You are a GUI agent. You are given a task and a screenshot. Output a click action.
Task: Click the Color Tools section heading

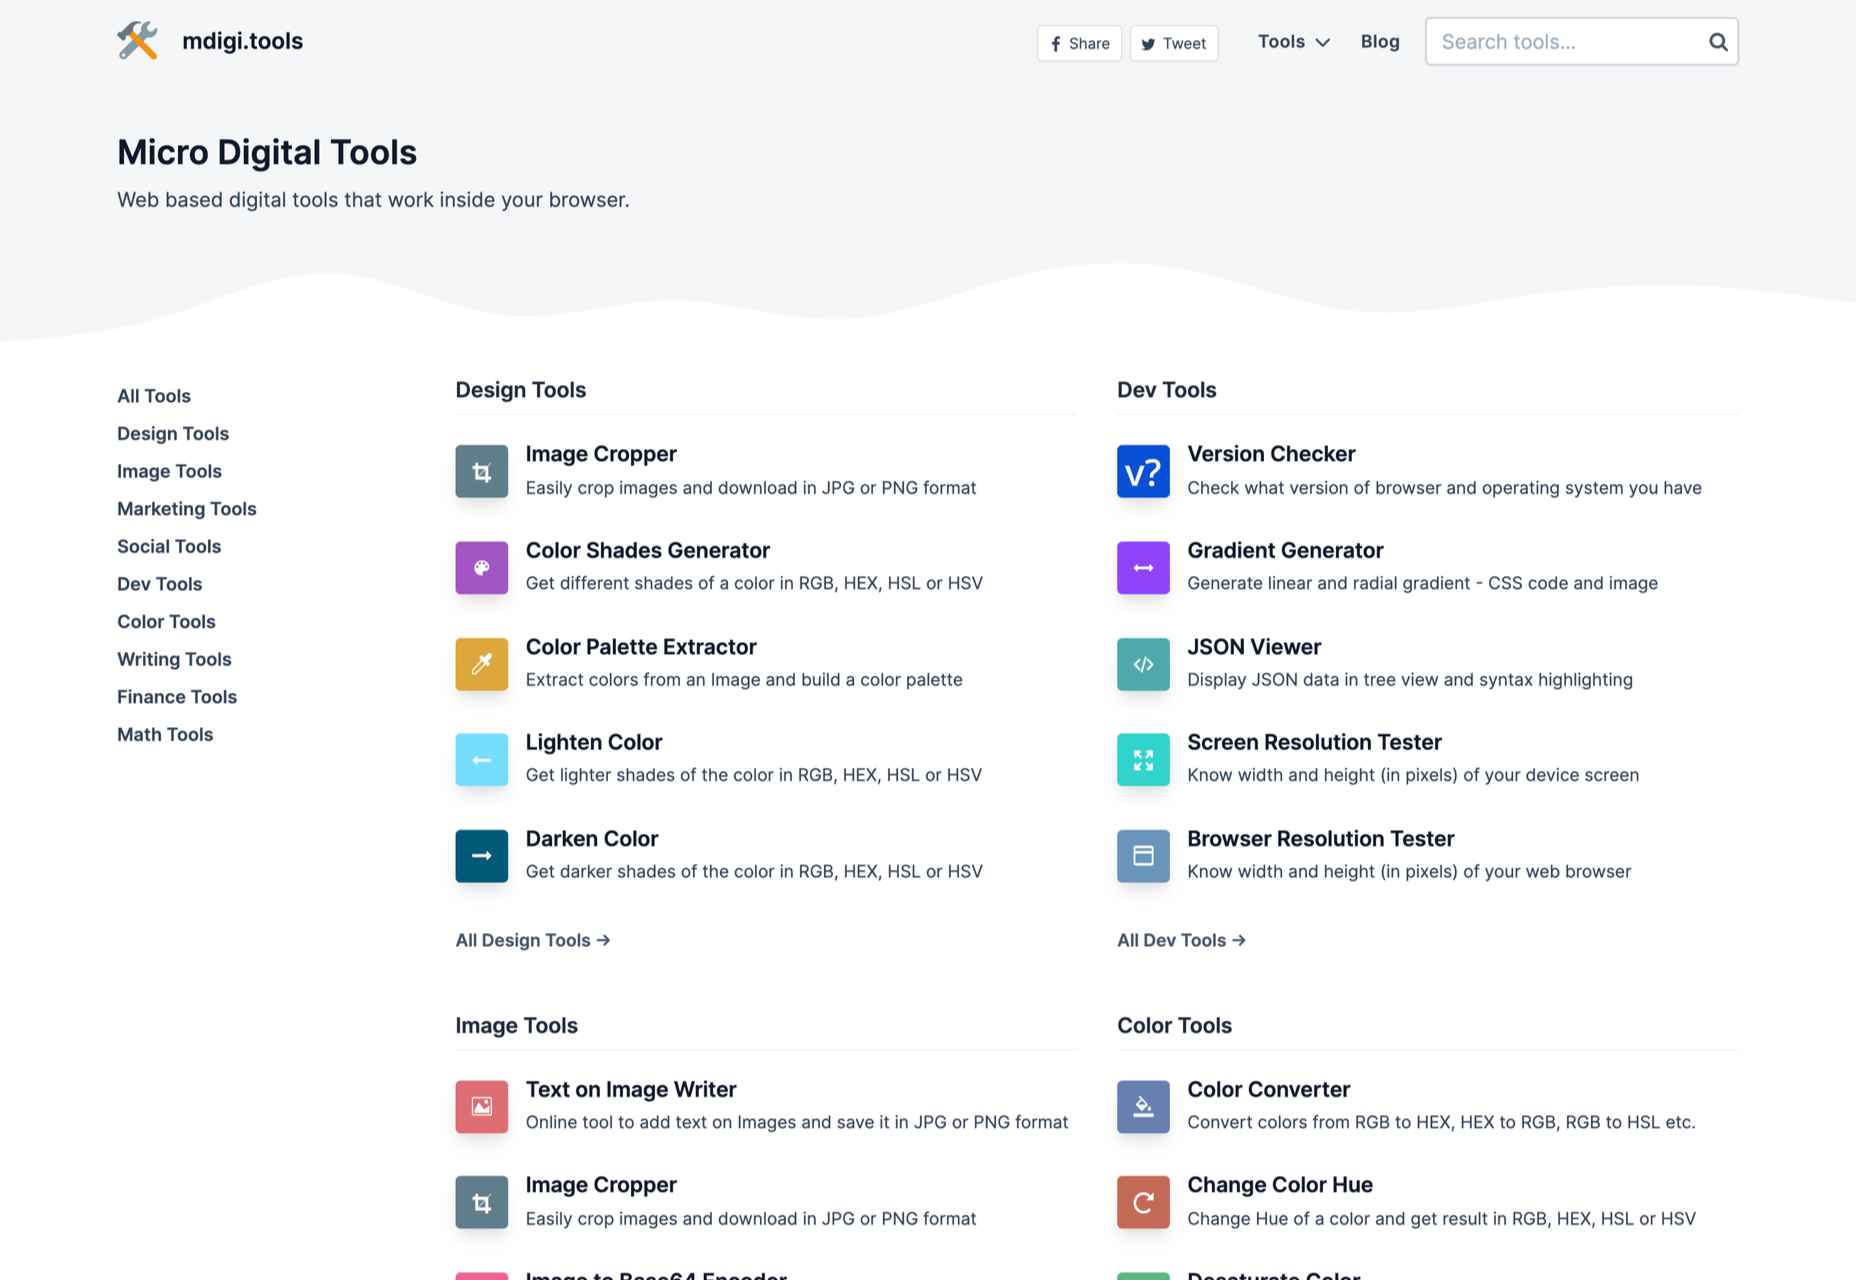coord(1174,1026)
